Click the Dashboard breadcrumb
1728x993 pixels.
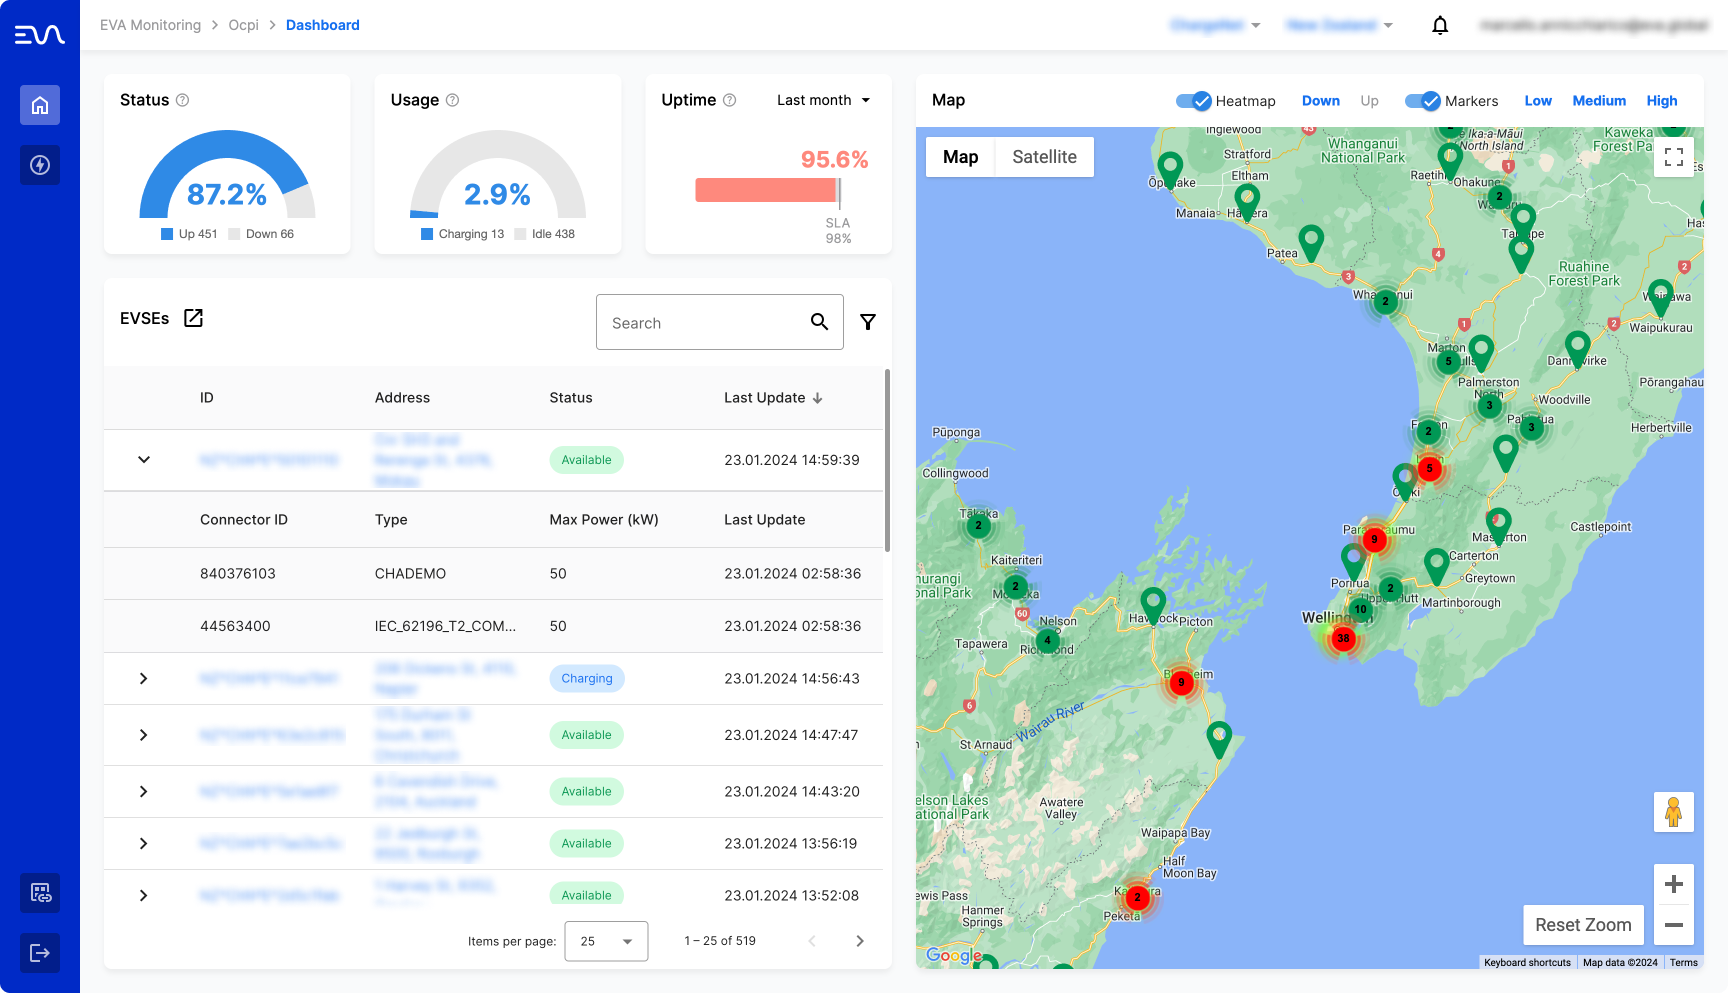(x=322, y=25)
